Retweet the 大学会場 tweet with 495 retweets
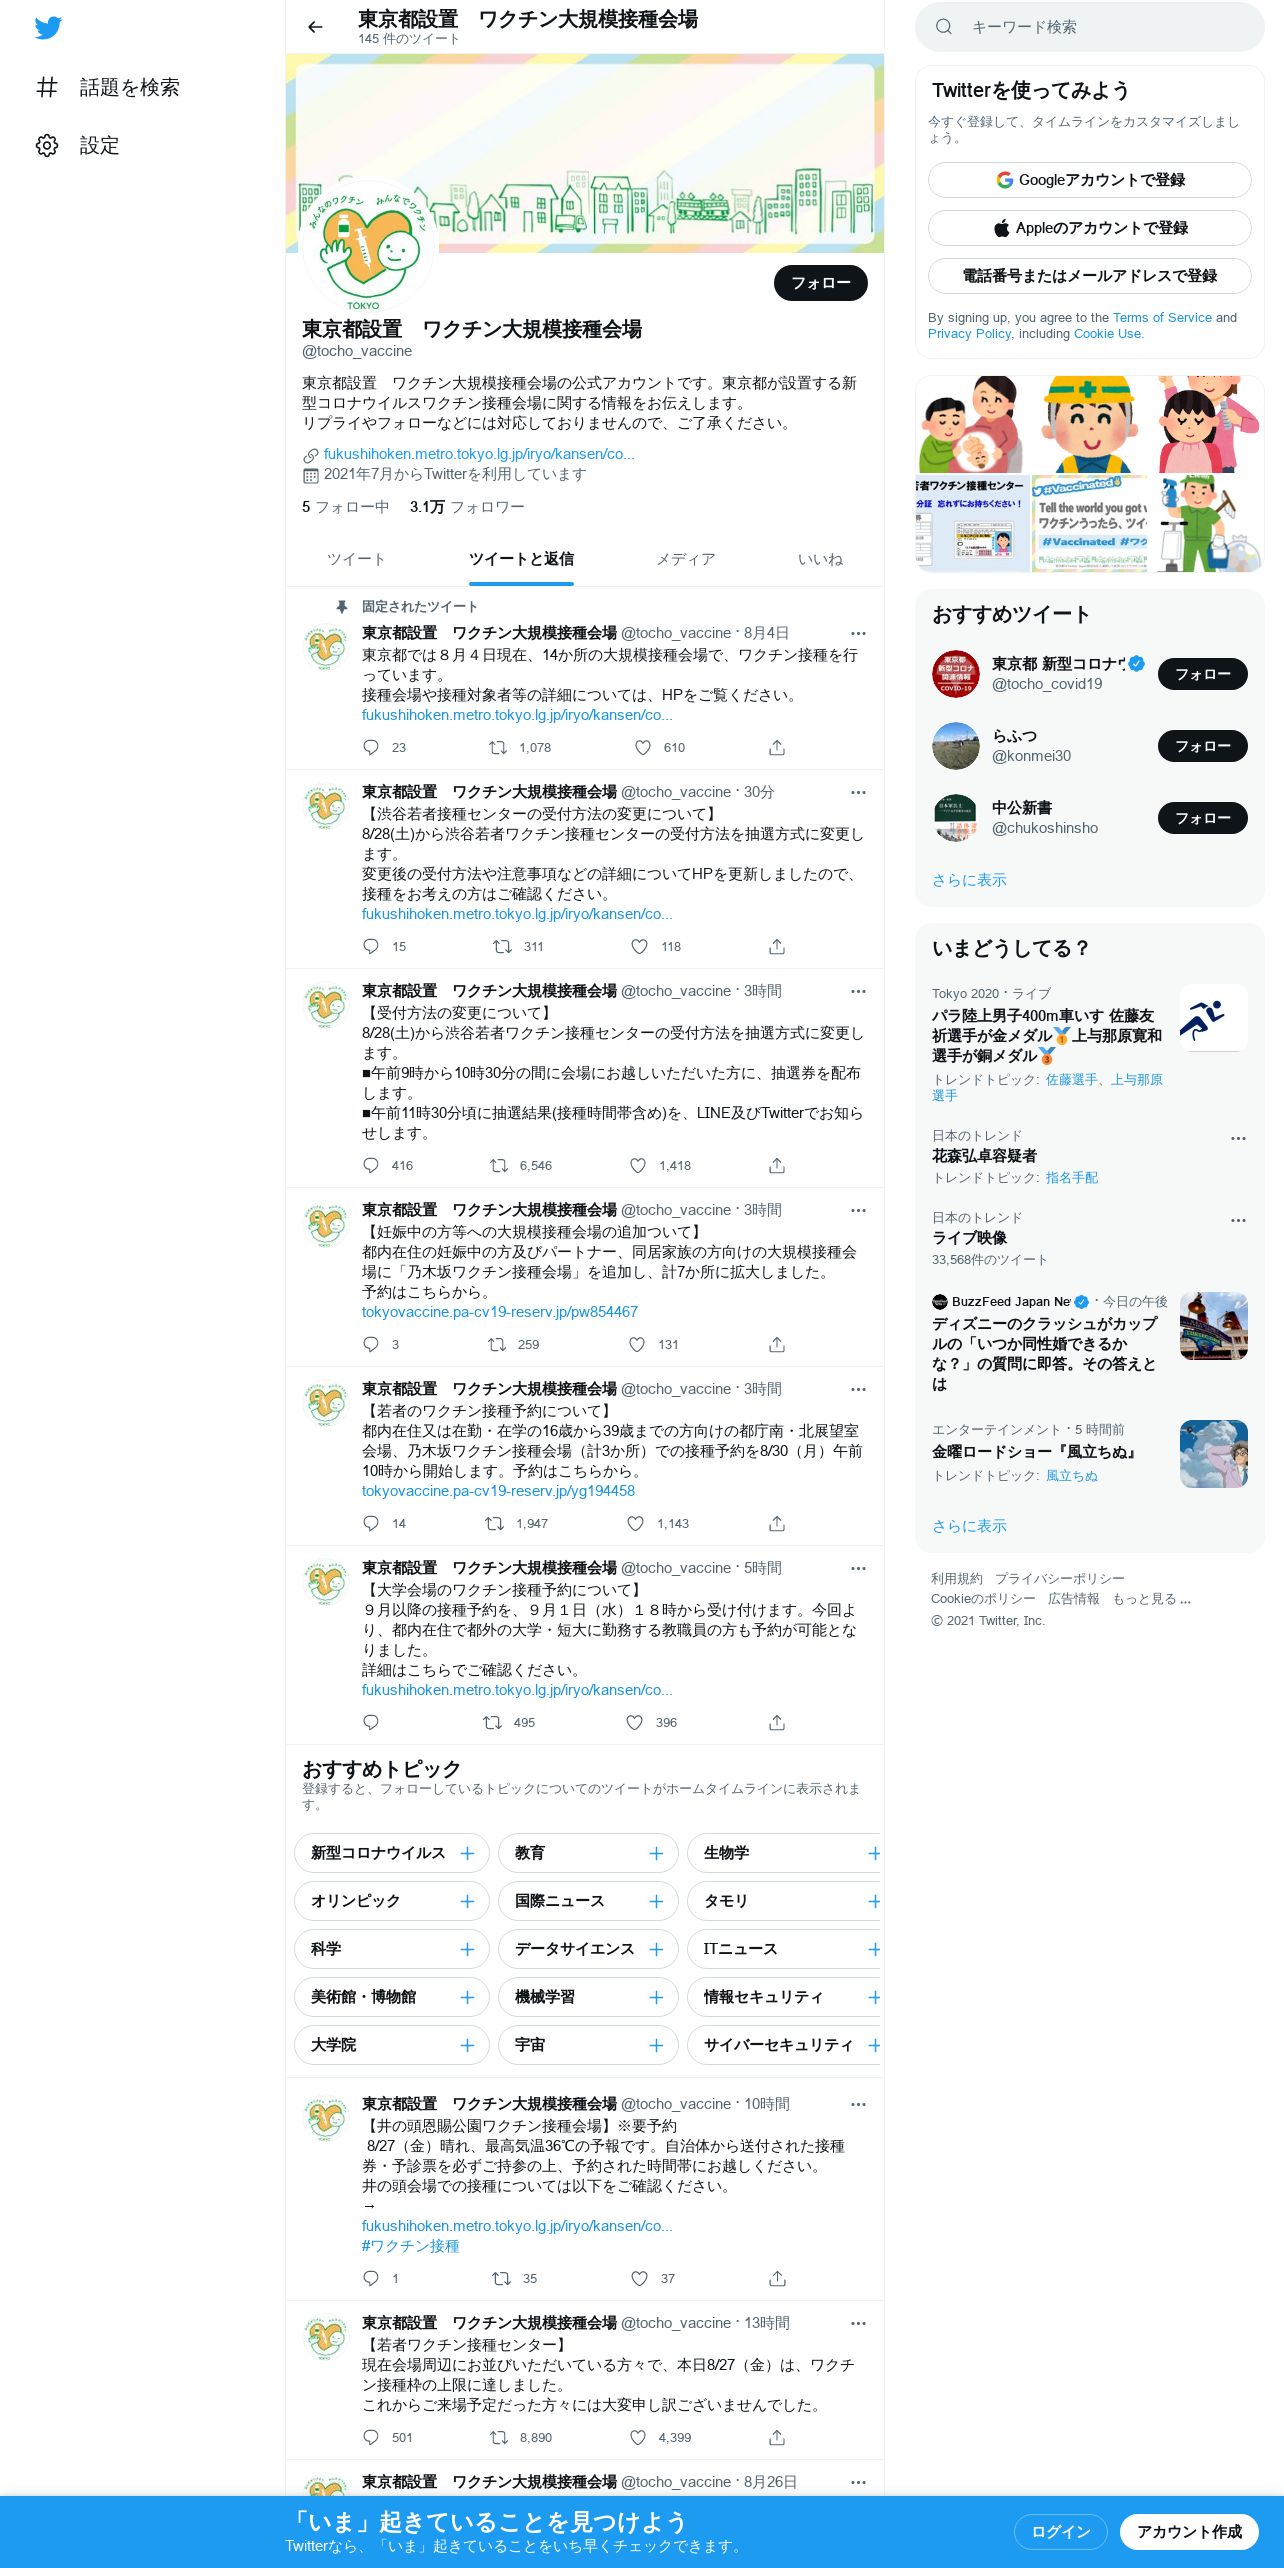This screenshot has width=1284, height=2568. tap(493, 1722)
